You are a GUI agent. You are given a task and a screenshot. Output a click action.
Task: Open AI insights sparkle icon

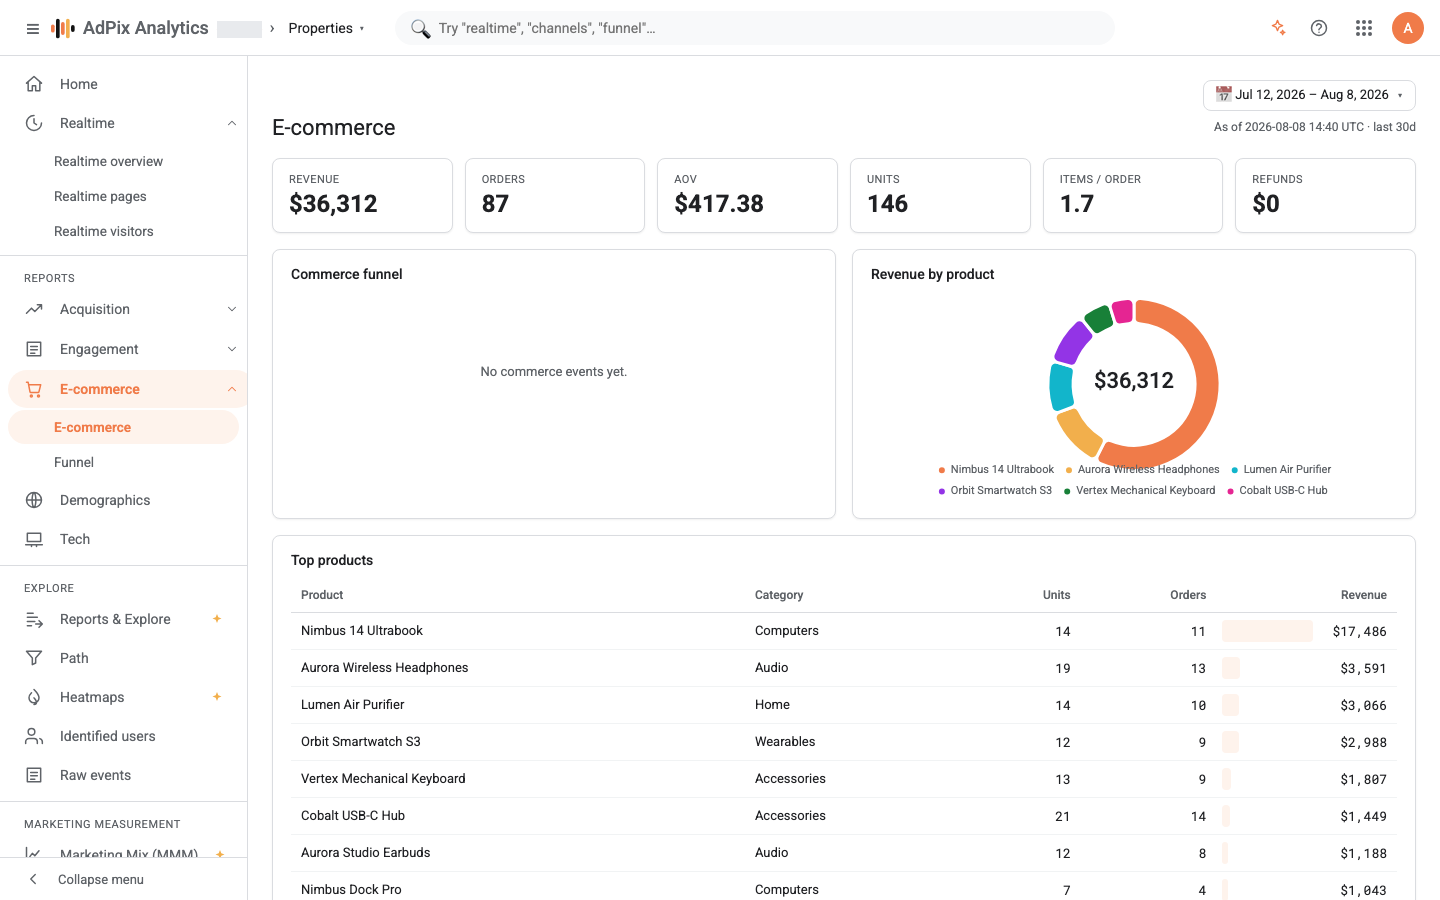pyautogui.click(x=1278, y=28)
